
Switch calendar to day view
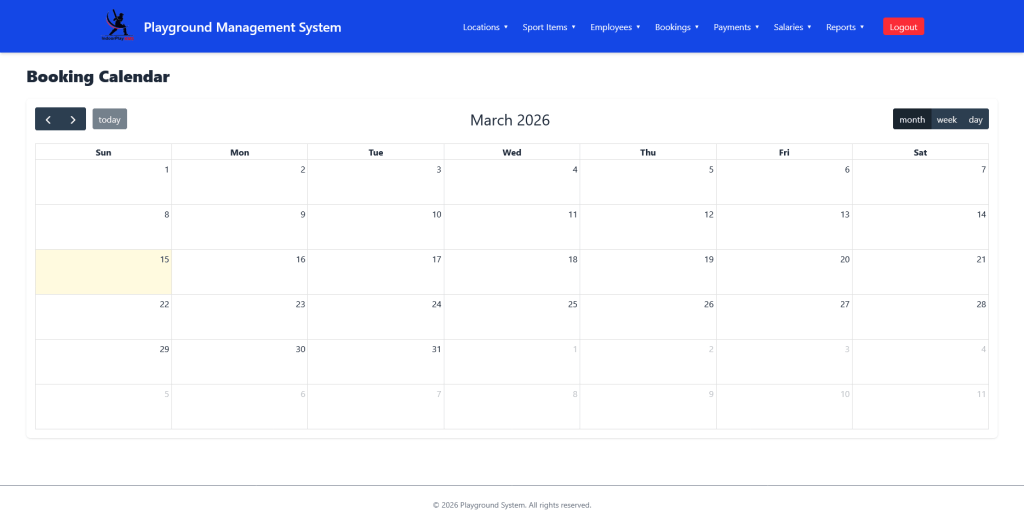tap(975, 119)
